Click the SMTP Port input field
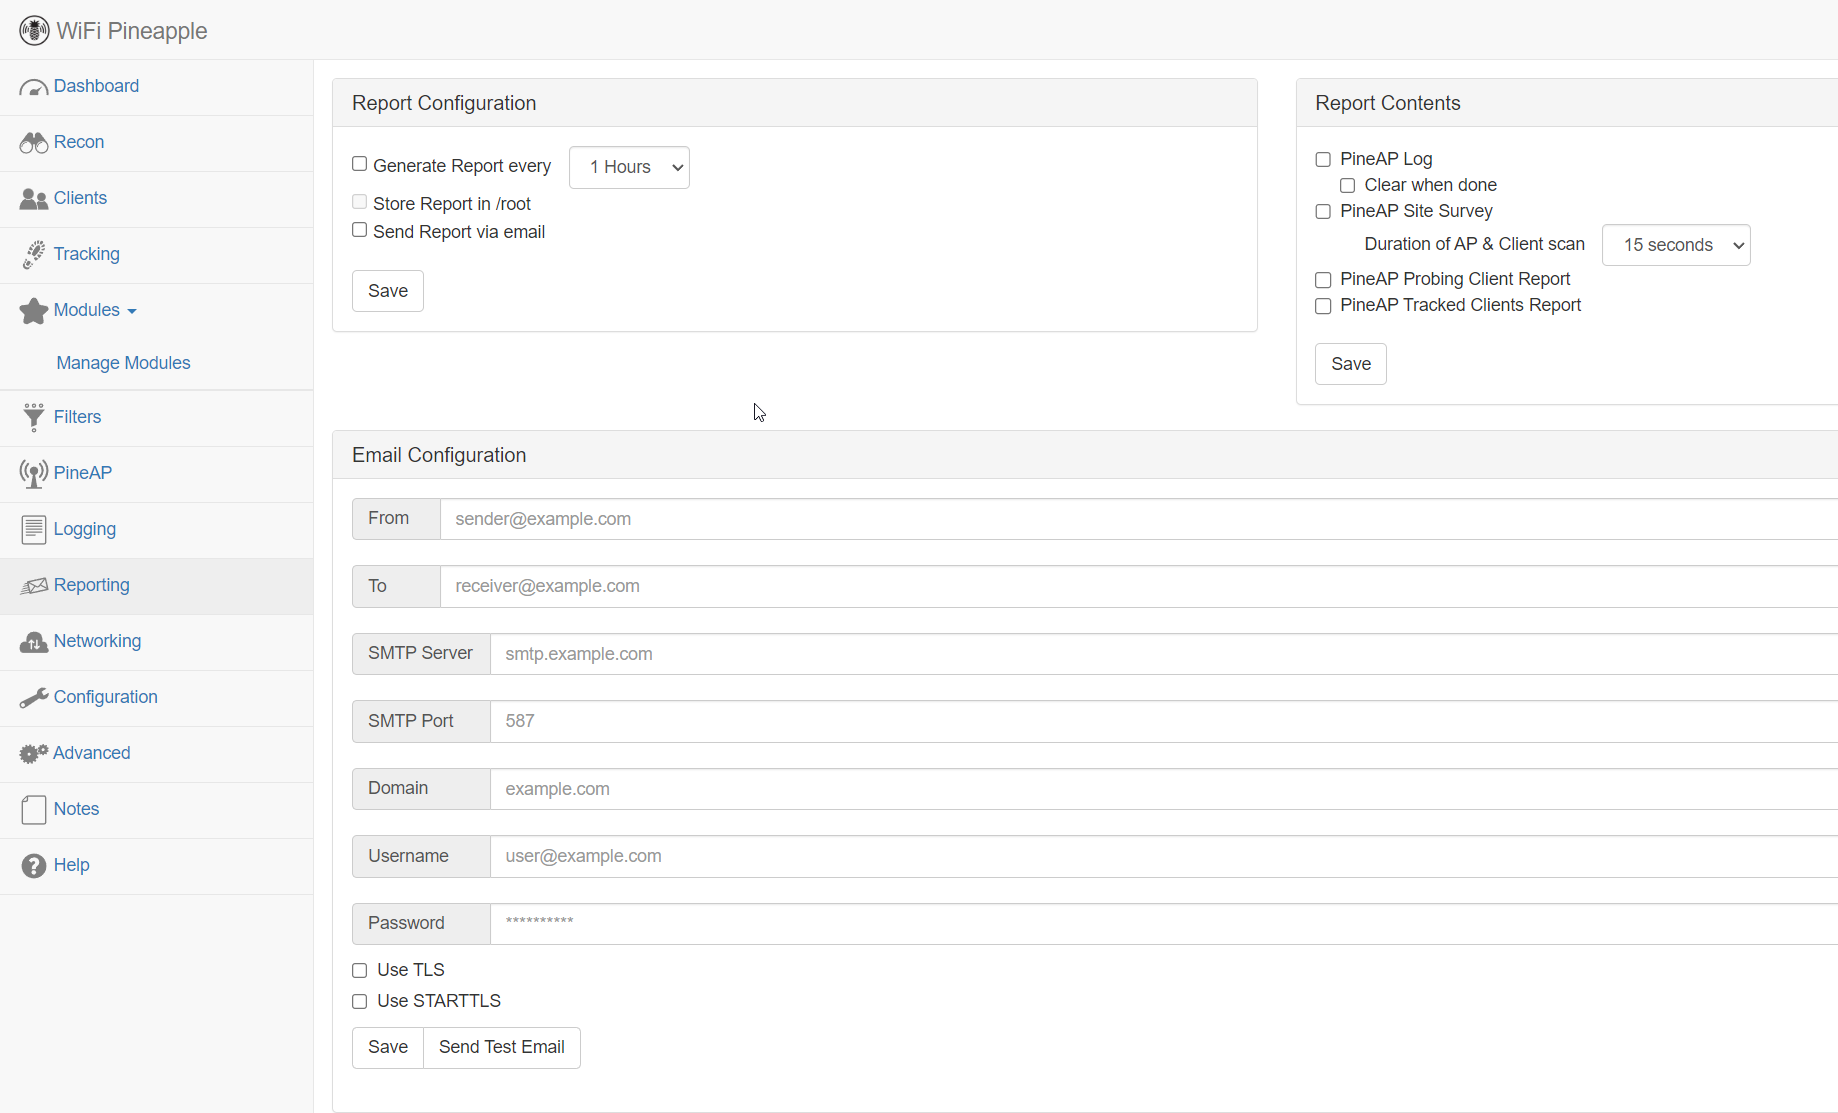The height and width of the screenshot is (1113, 1838). [1164, 721]
